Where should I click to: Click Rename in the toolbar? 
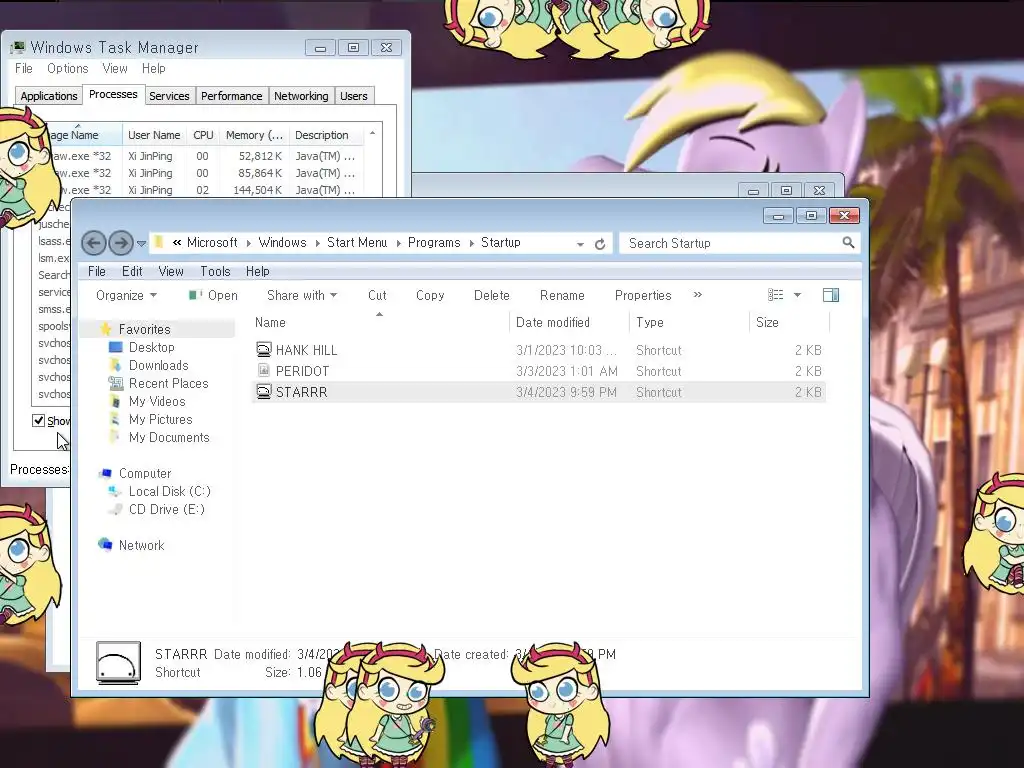point(562,295)
